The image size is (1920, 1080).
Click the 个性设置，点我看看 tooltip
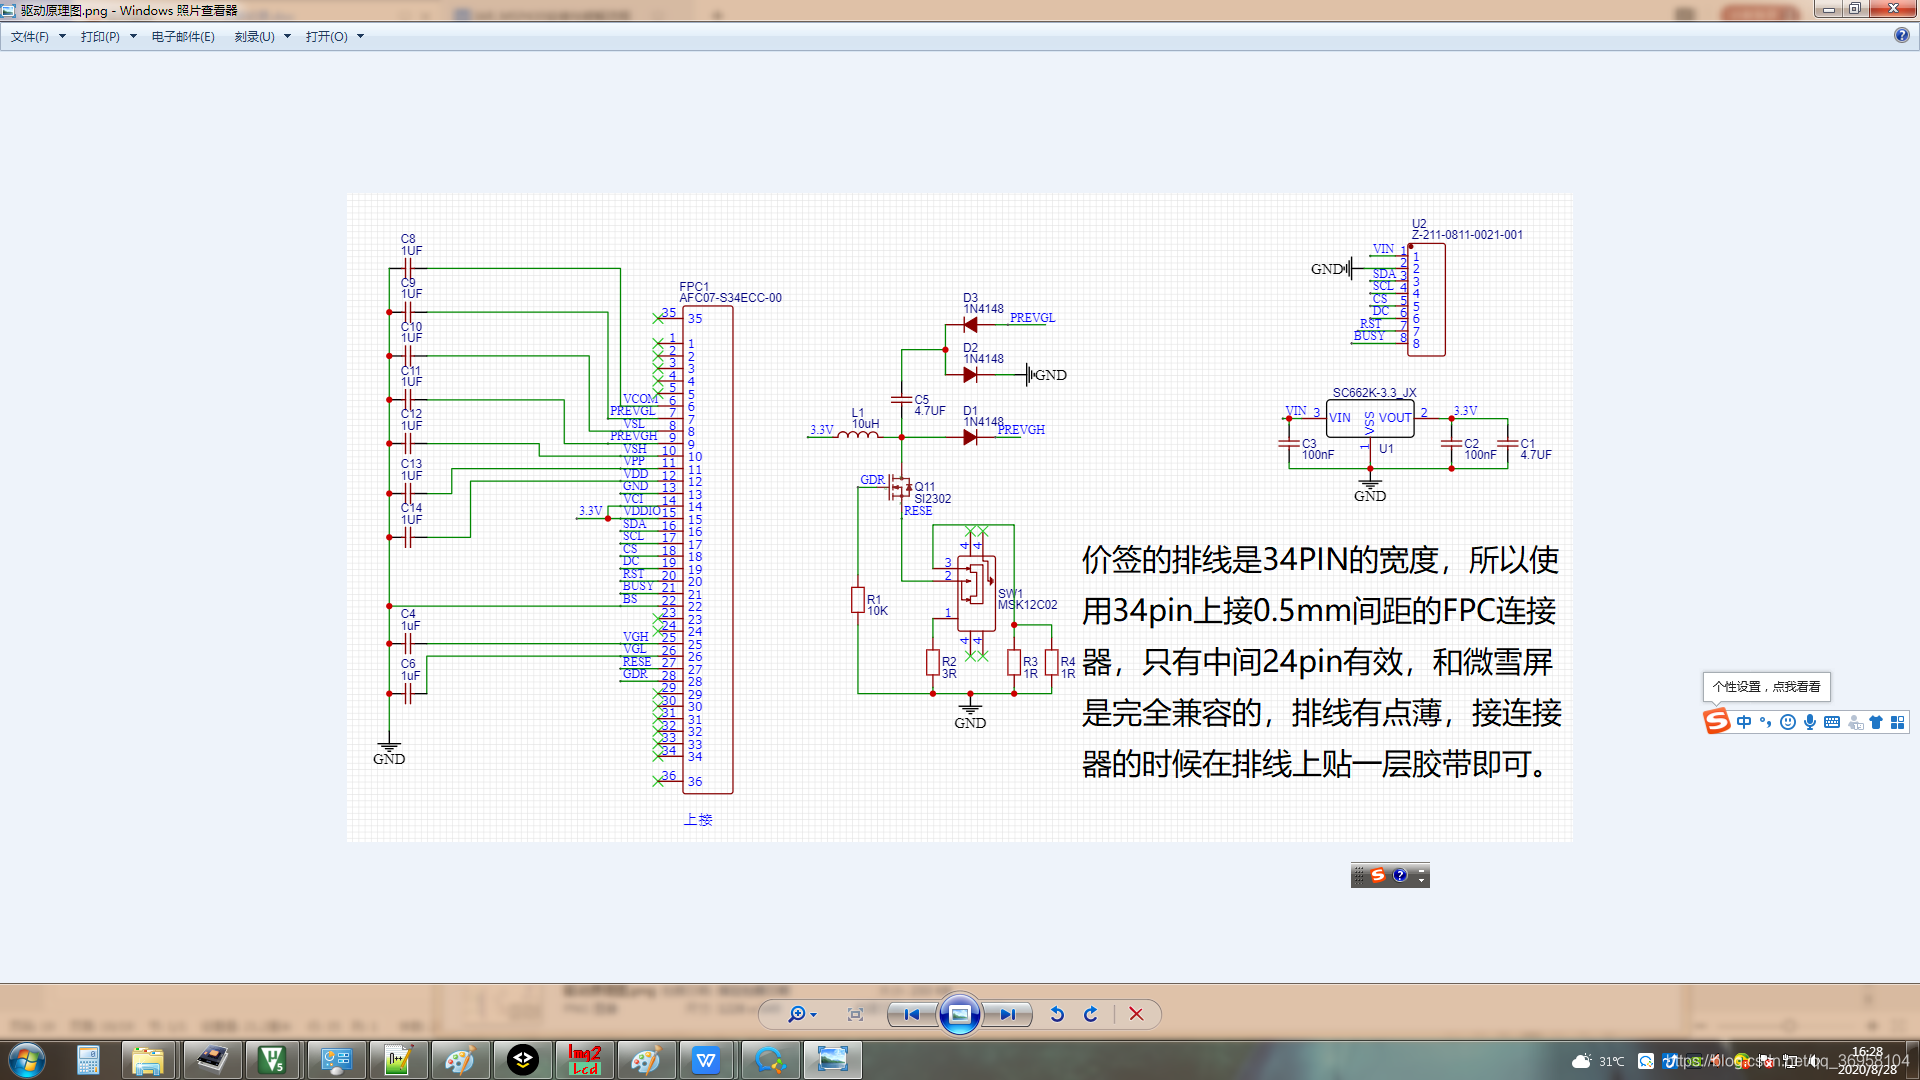click(1766, 686)
